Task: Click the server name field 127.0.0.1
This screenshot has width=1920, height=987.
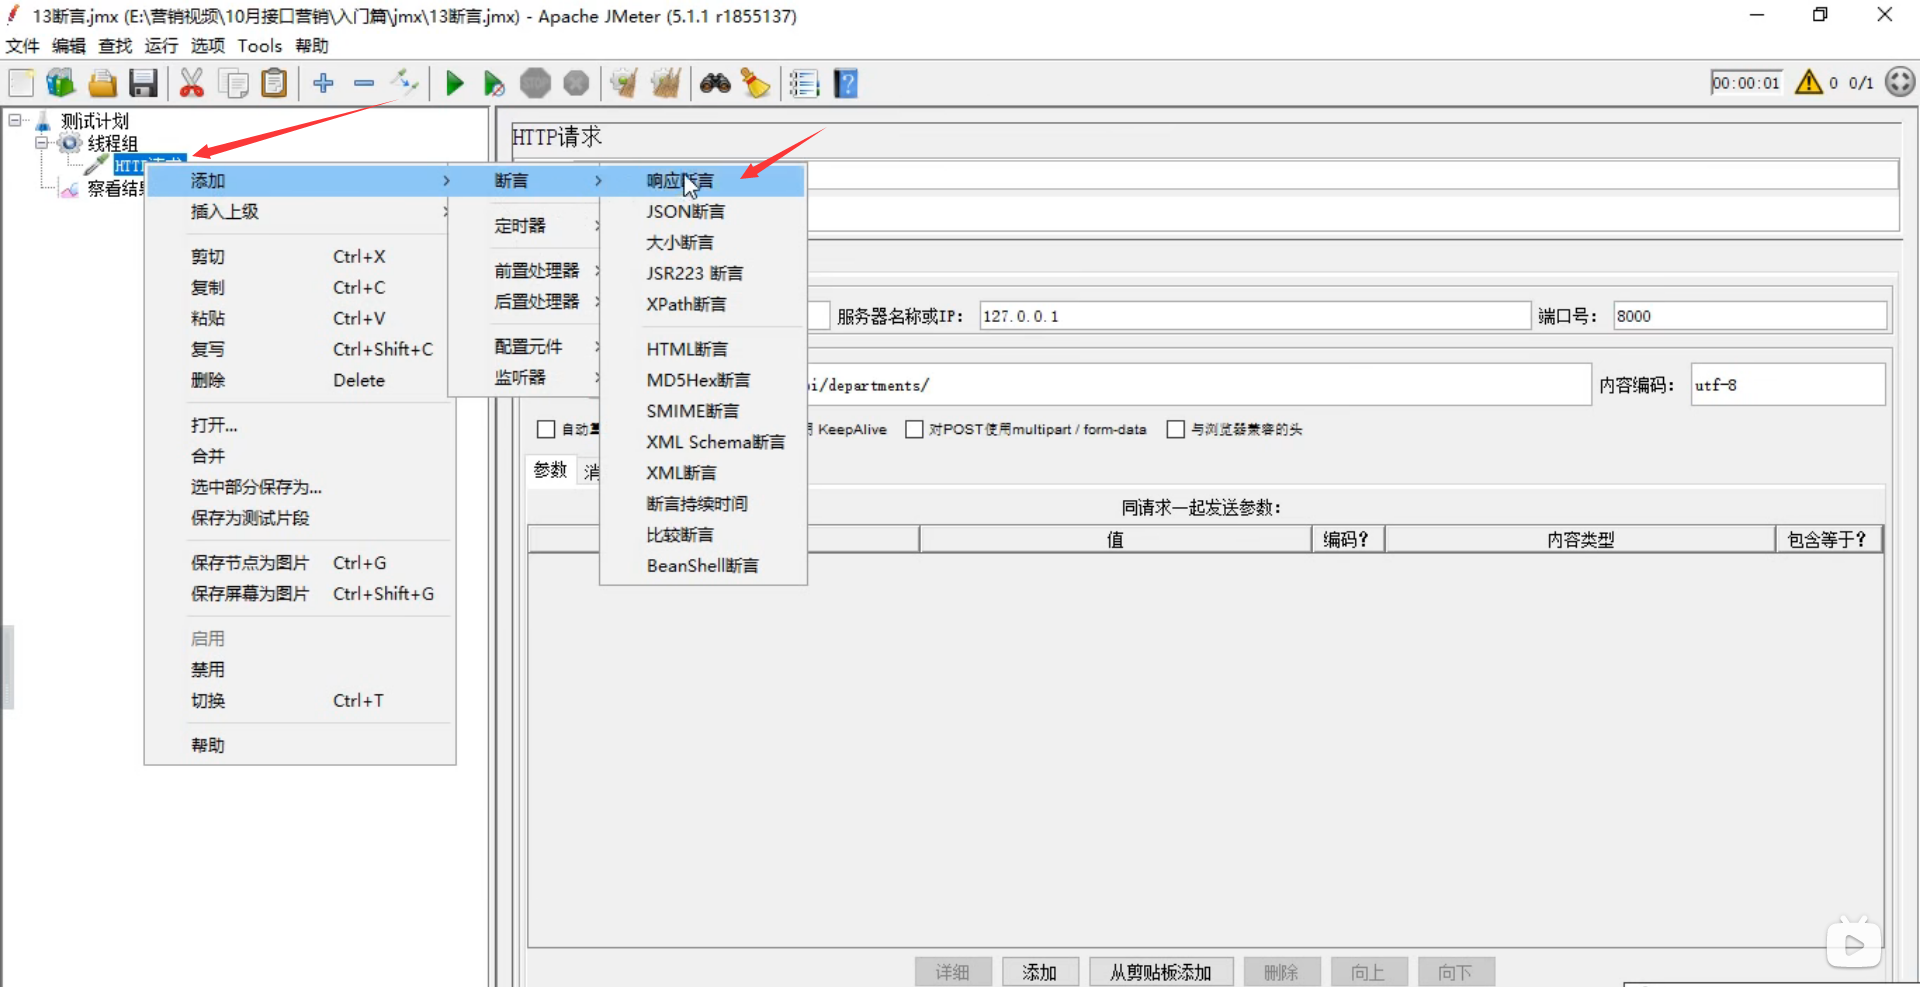Action: pos(1254,316)
